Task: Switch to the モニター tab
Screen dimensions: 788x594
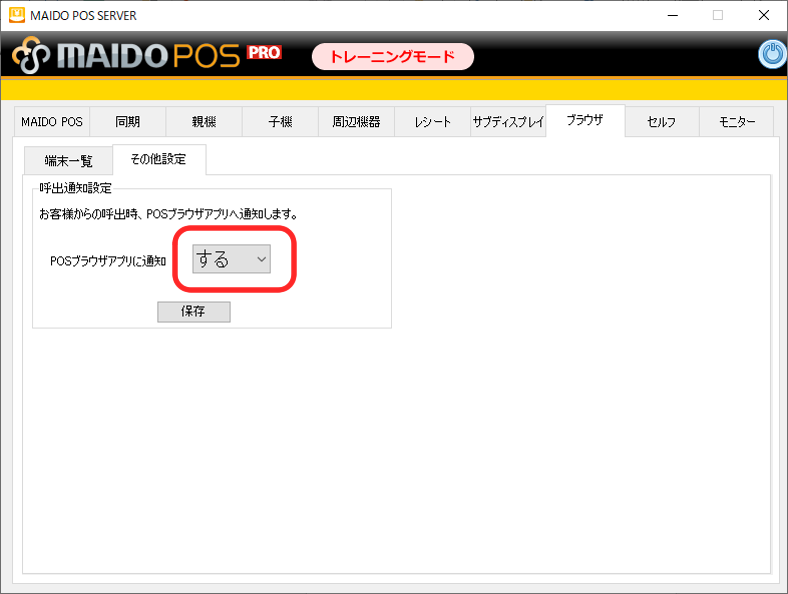Action: pos(737,122)
